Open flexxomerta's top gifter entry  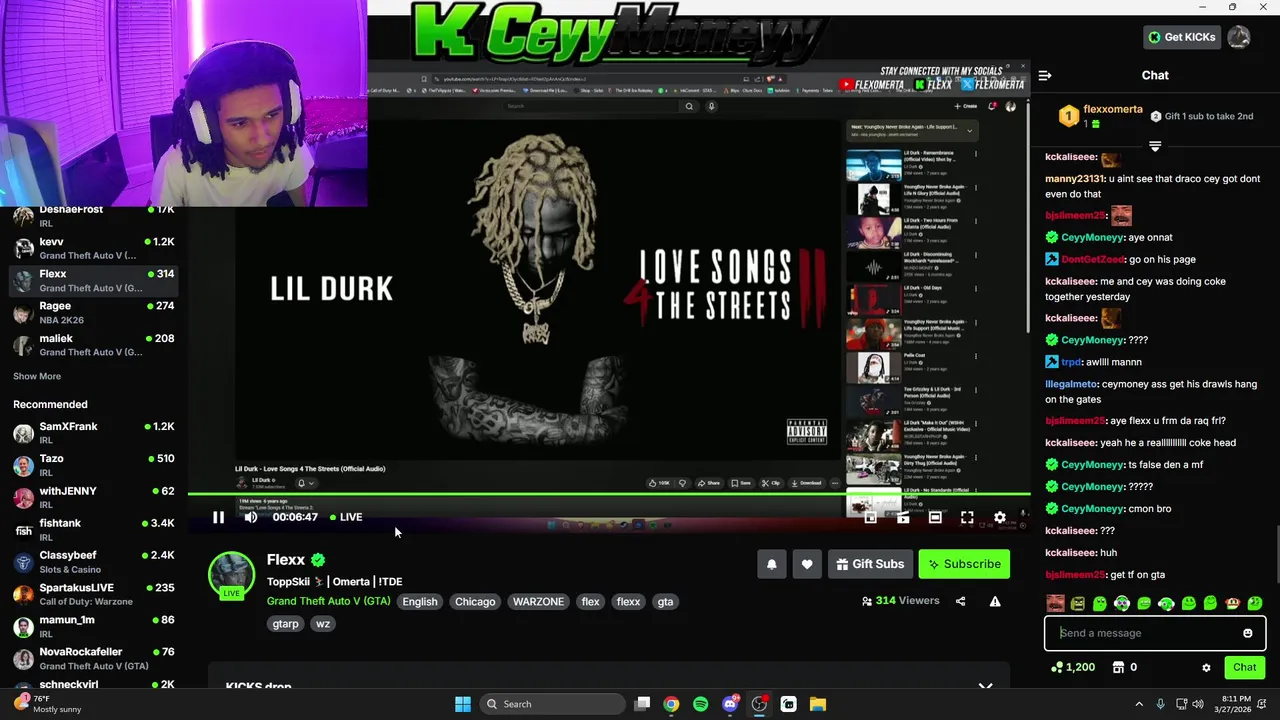click(x=1100, y=116)
